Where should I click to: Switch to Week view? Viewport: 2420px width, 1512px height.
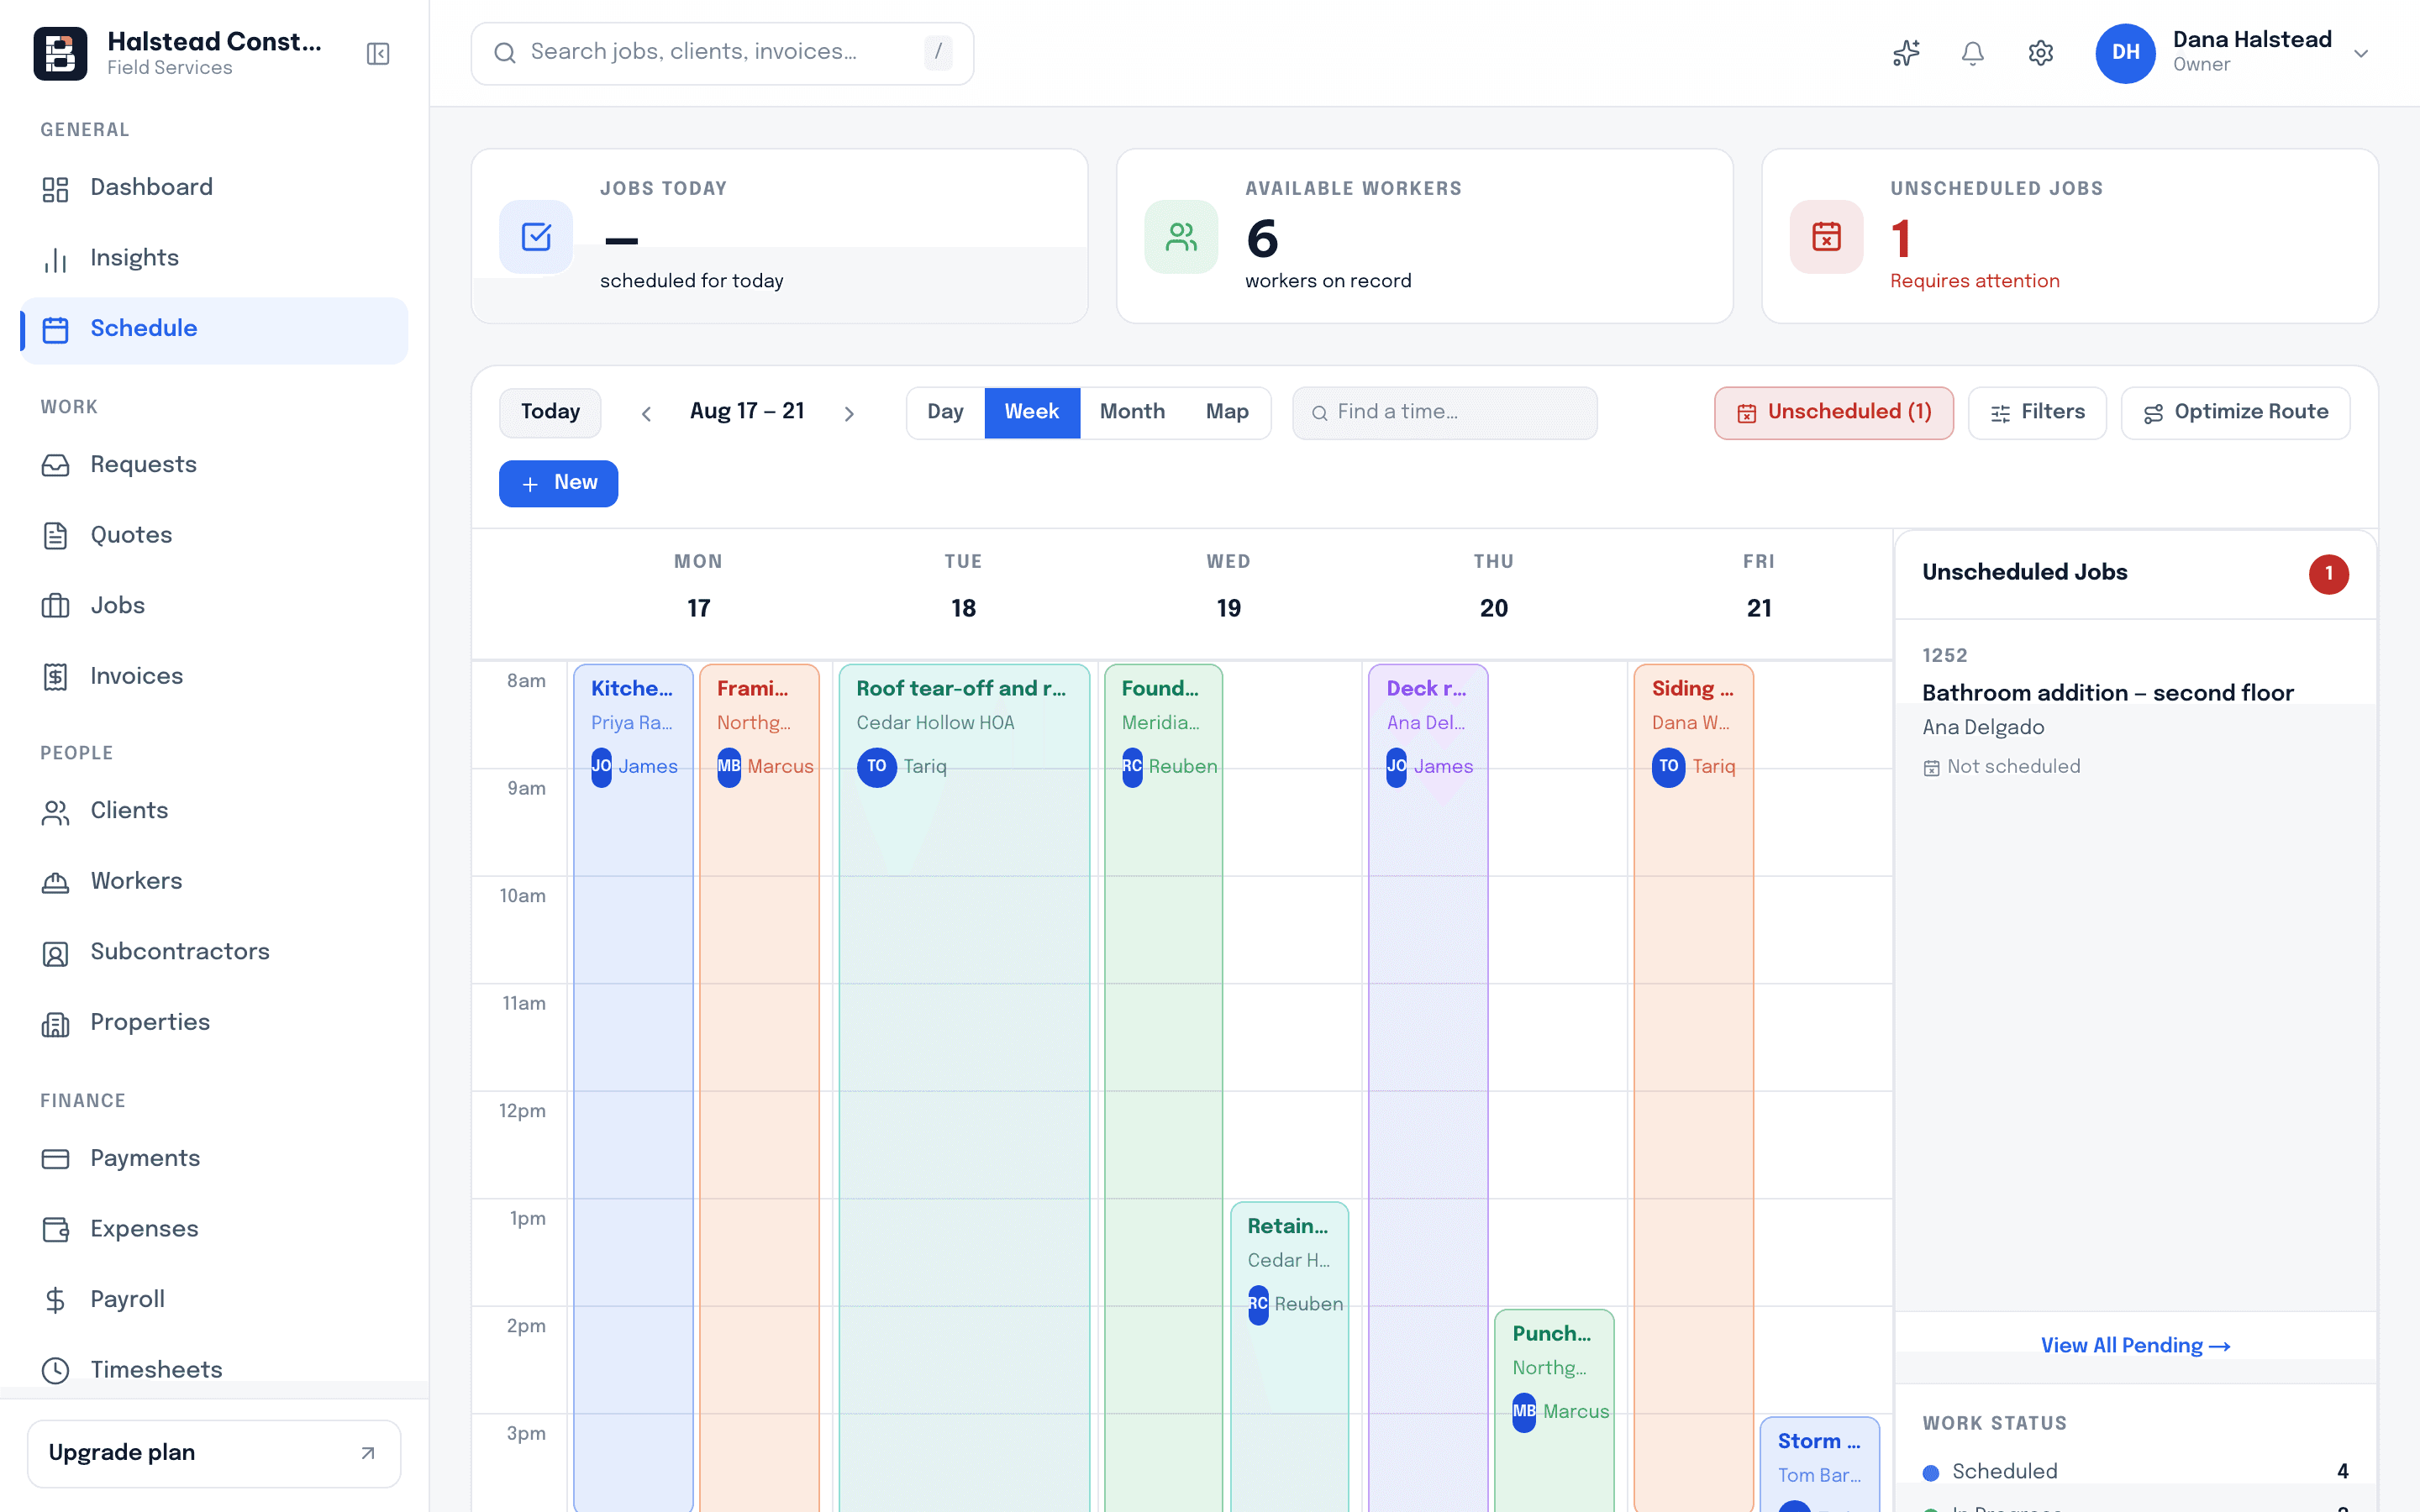[1031, 413]
